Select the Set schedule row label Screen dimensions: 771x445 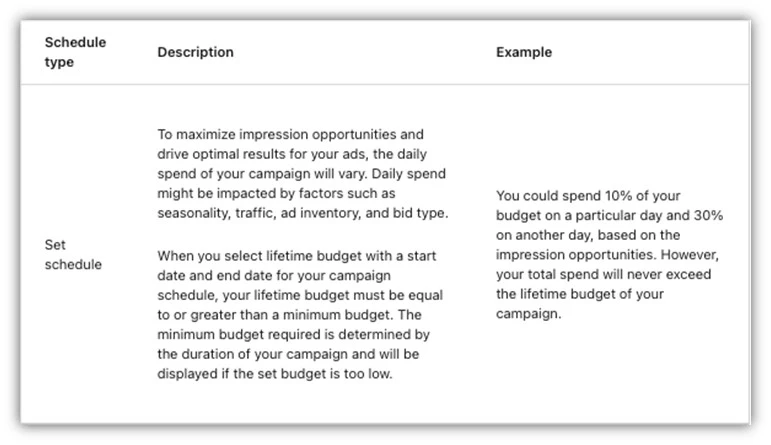point(73,255)
